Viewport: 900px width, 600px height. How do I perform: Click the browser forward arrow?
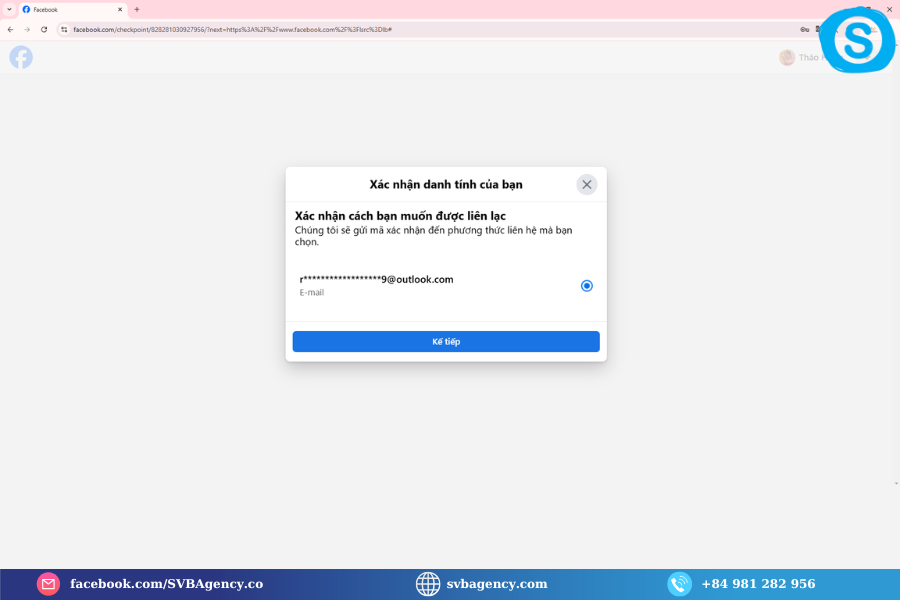(27, 29)
